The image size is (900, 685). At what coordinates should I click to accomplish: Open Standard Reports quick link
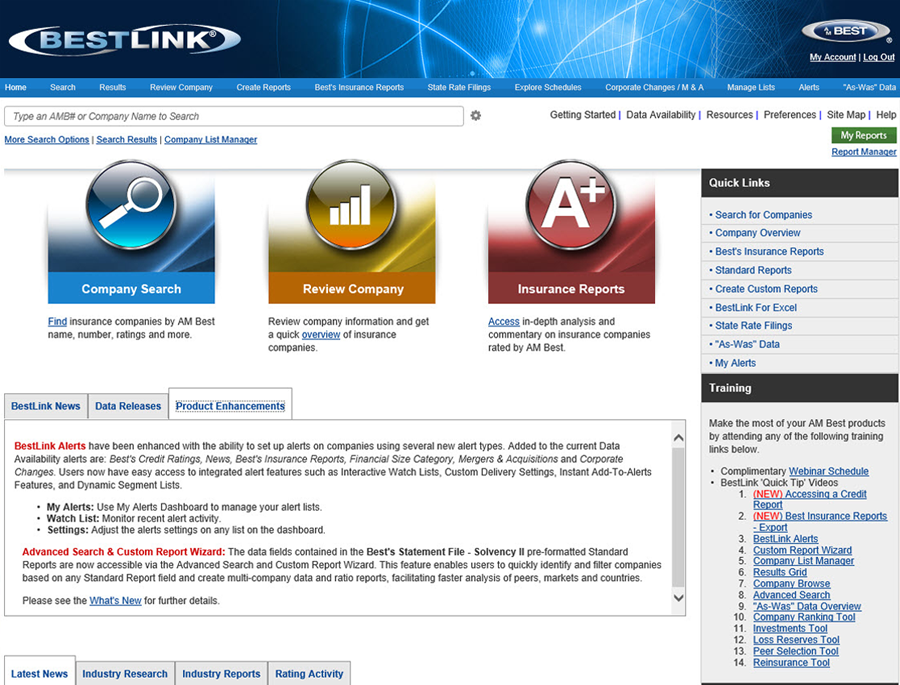click(x=753, y=270)
